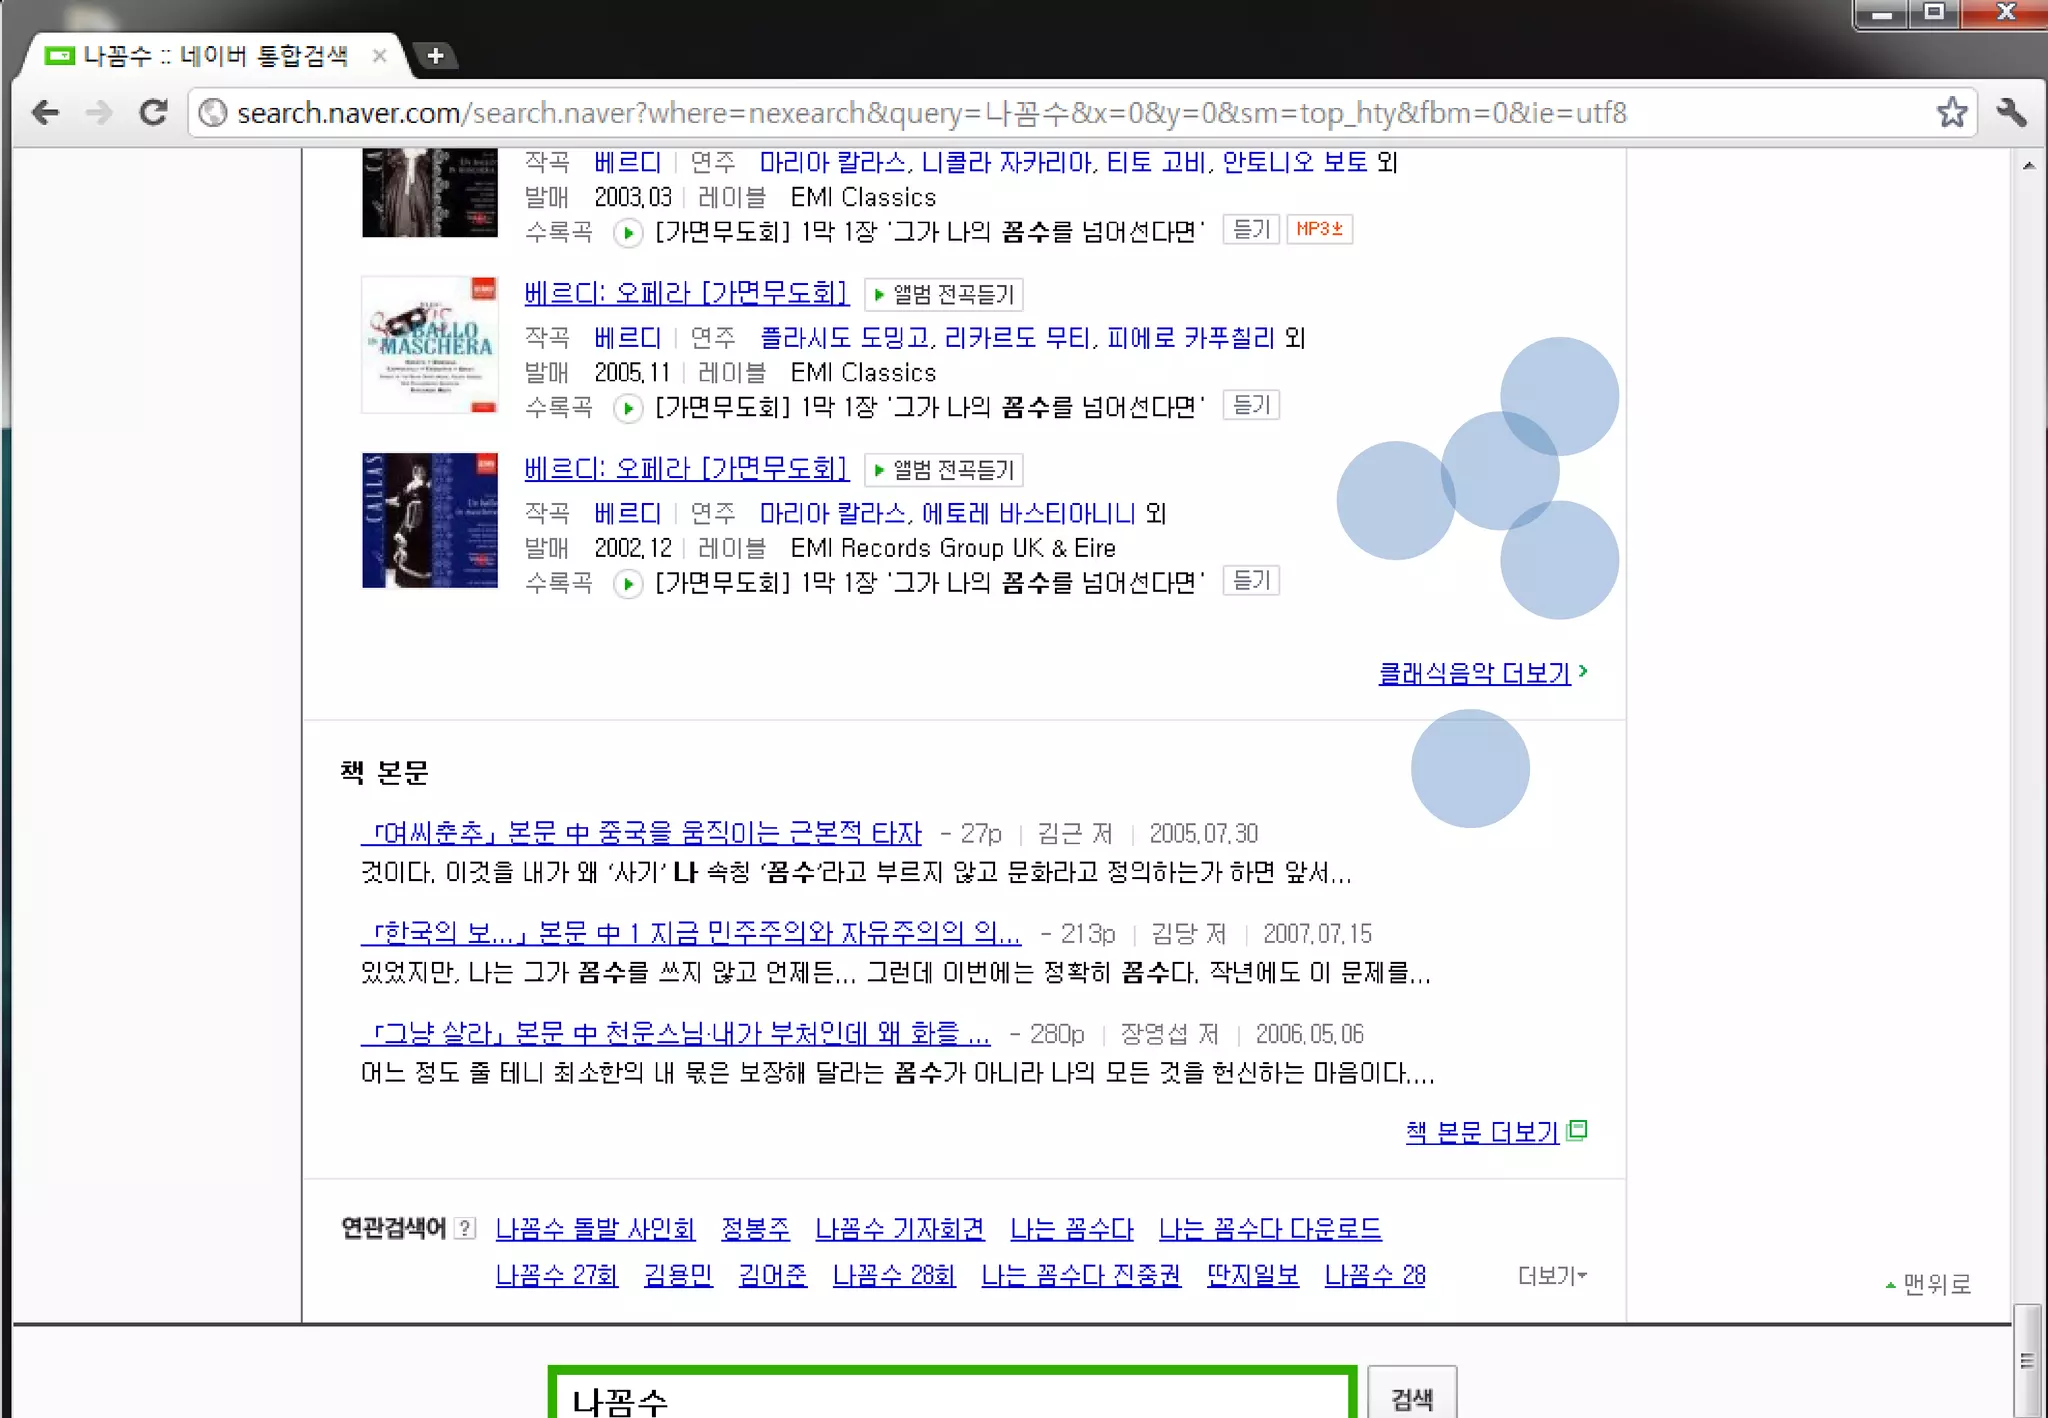Click the MP3 download badge
This screenshot has width=2048, height=1418.
coord(1318,229)
